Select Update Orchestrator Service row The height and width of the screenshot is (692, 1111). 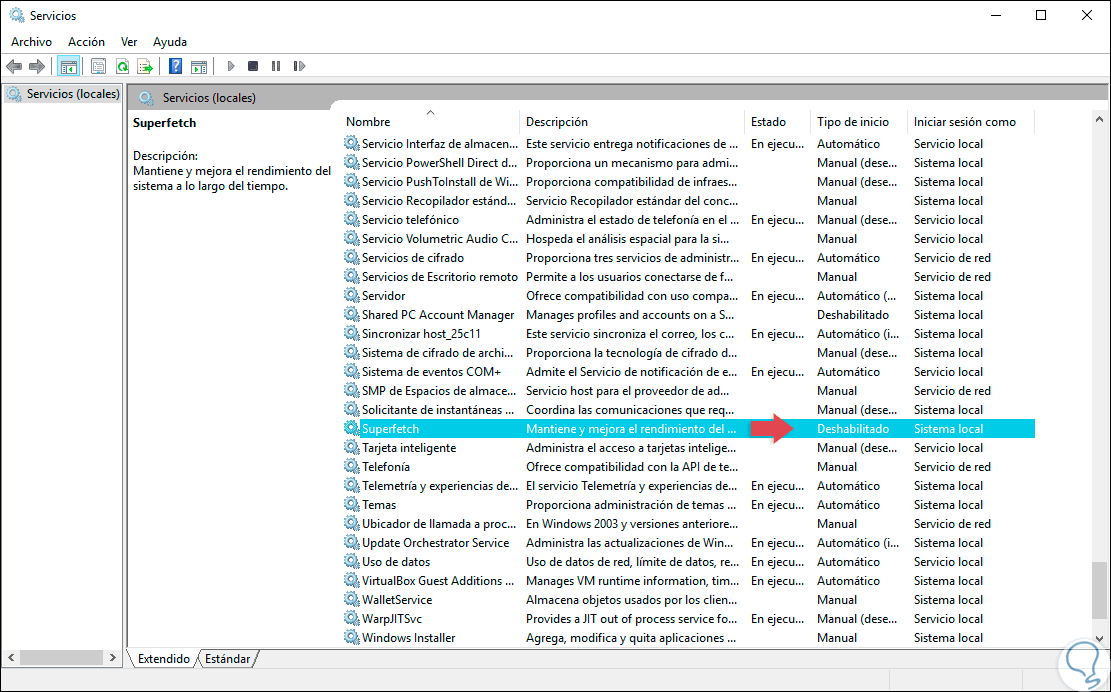(x=689, y=543)
